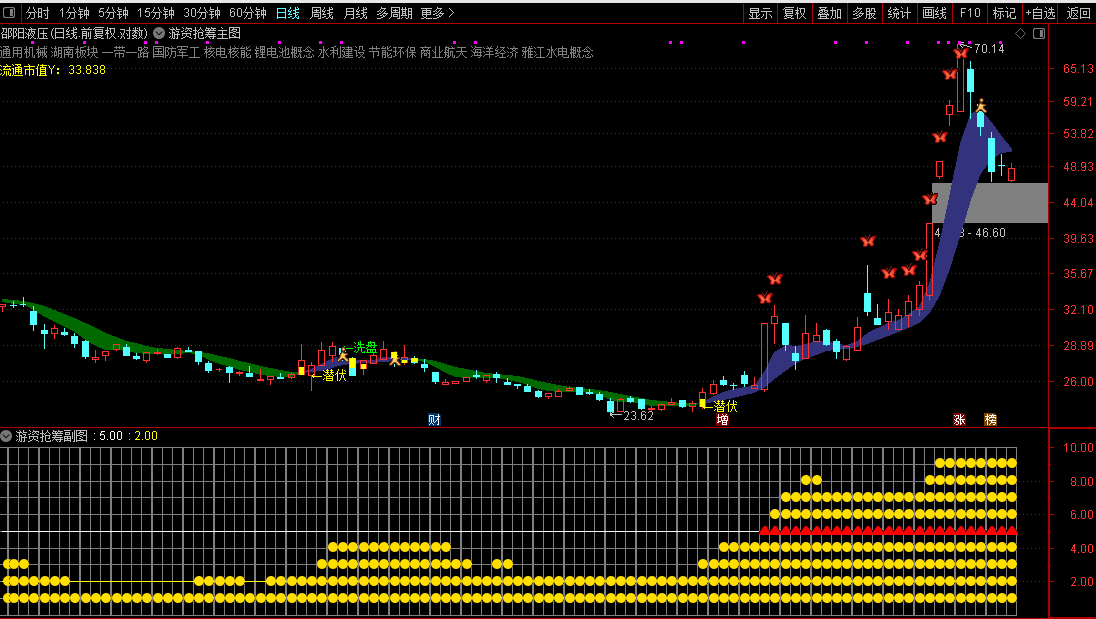Click the 一带一路 concept tag

tap(125, 52)
